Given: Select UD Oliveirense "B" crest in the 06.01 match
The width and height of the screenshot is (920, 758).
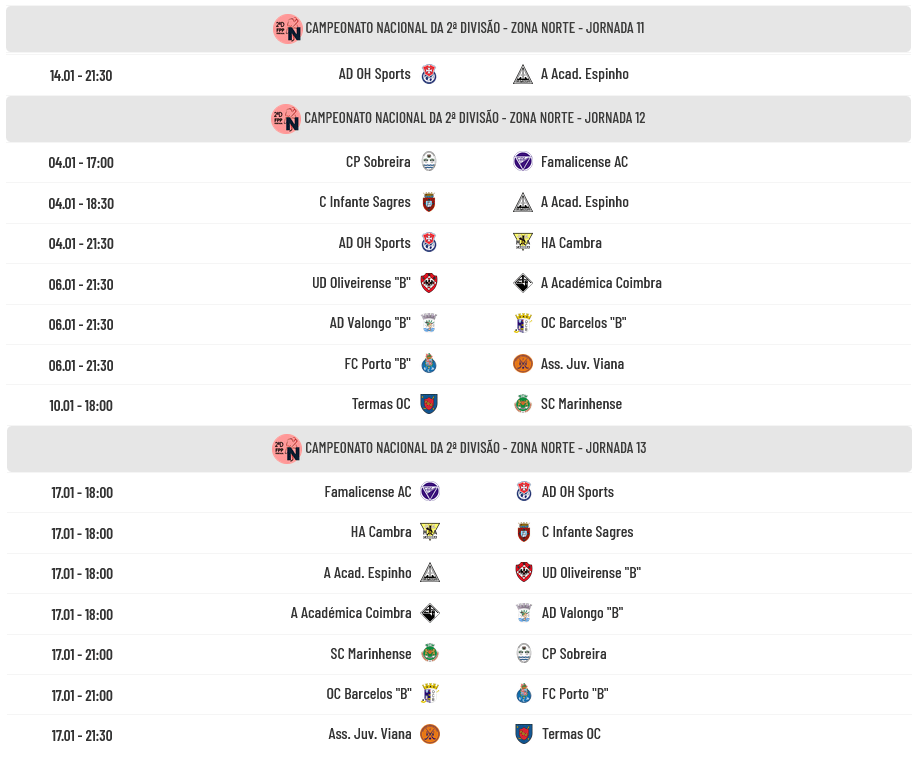Looking at the screenshot, I should coord(429,283).
